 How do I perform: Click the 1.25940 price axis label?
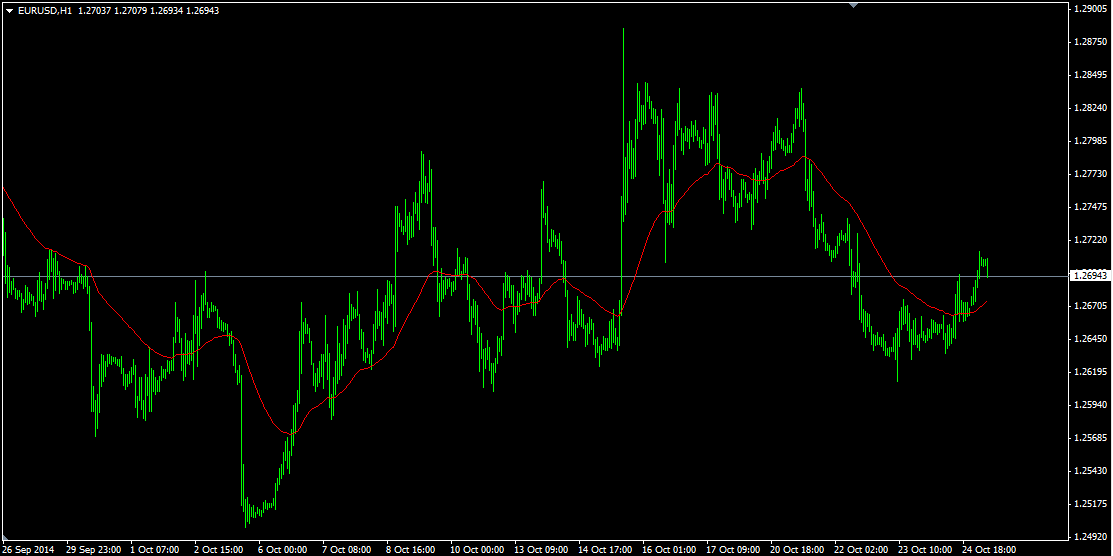point(1089,405)
